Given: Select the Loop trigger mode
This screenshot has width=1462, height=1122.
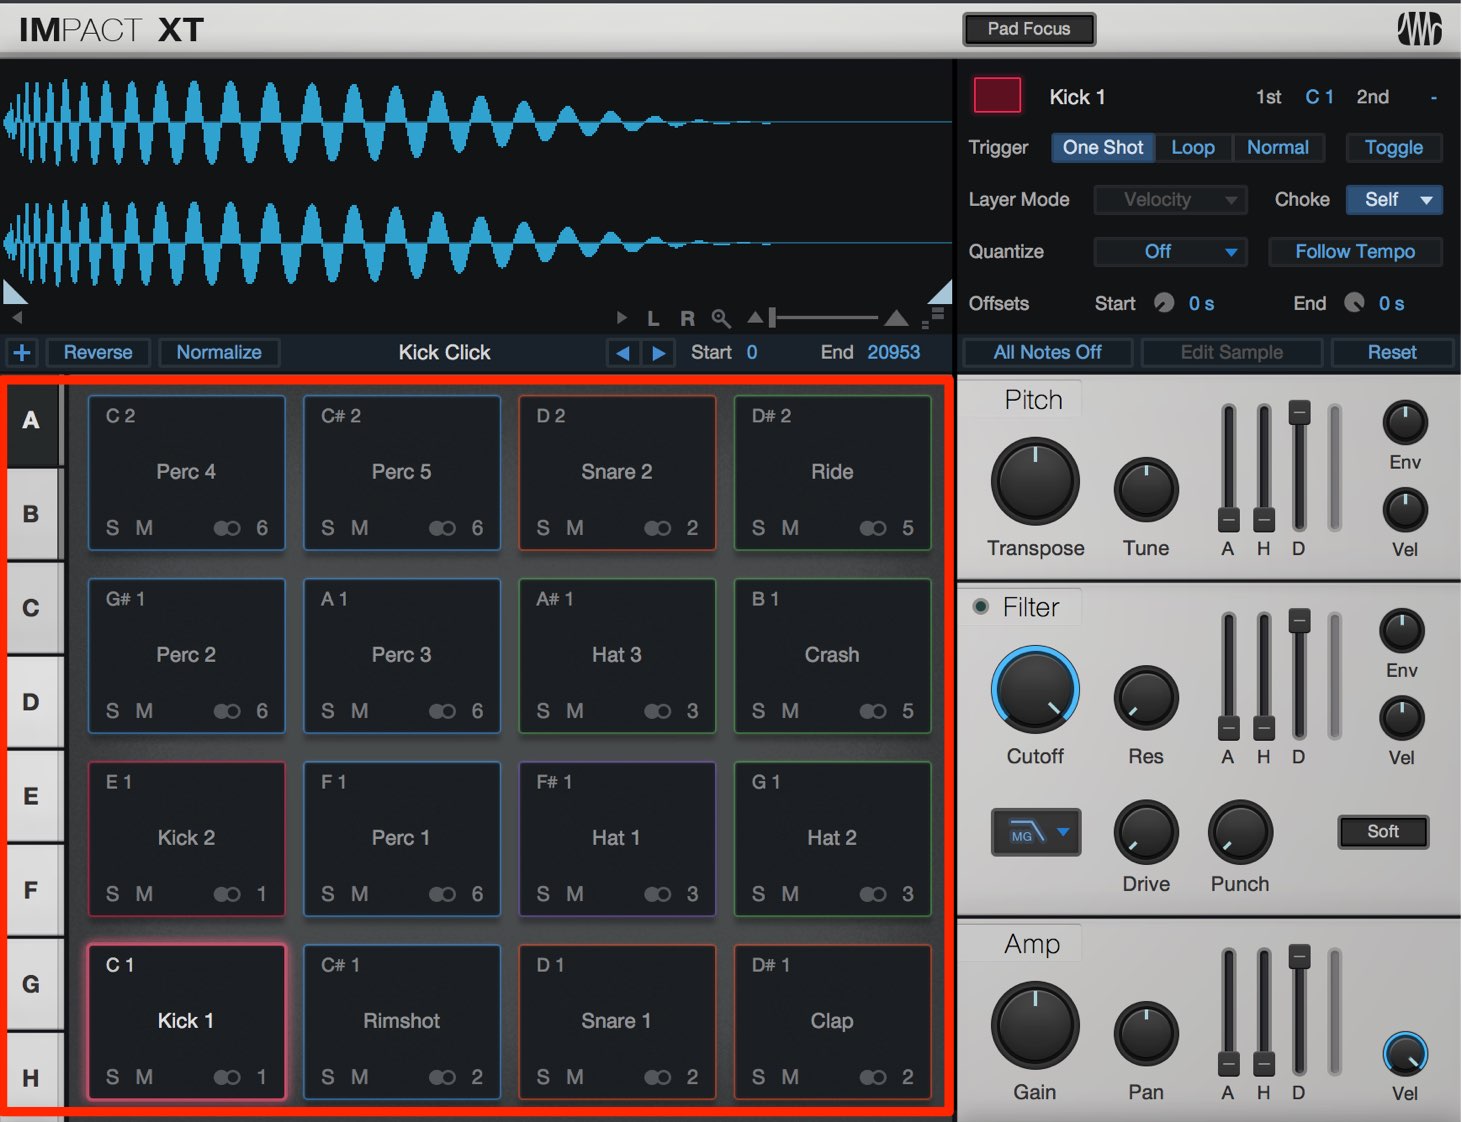Looking at the screenshot, I should pos(1193,148).
